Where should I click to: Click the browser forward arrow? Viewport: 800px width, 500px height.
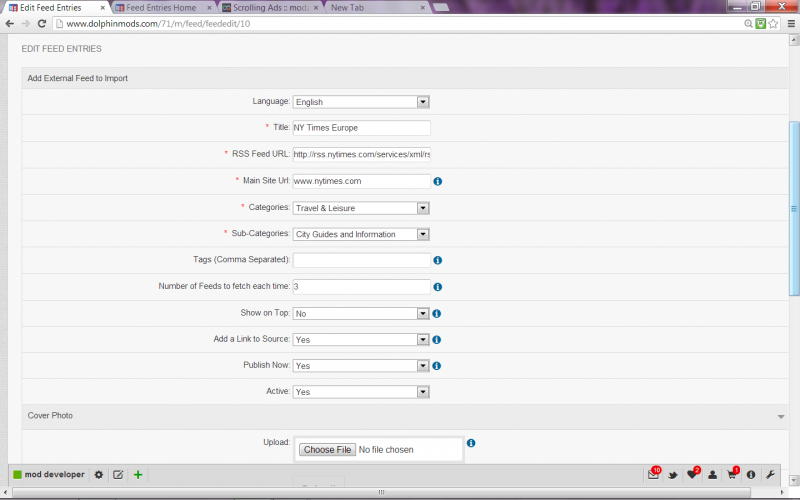(26, 23)
